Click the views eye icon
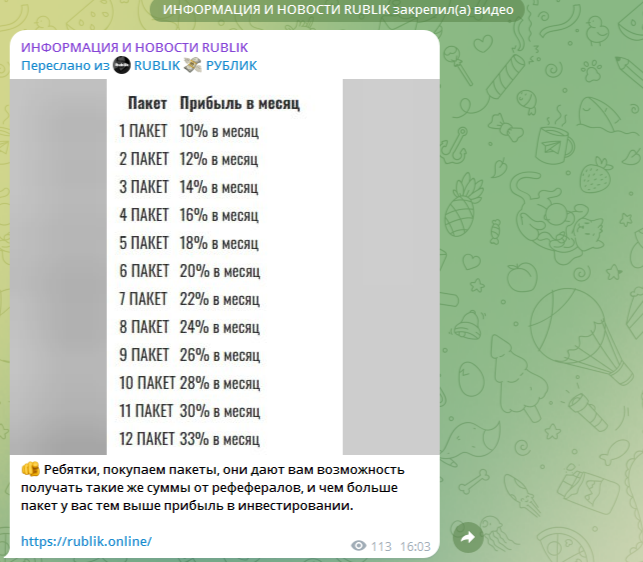 359,546
